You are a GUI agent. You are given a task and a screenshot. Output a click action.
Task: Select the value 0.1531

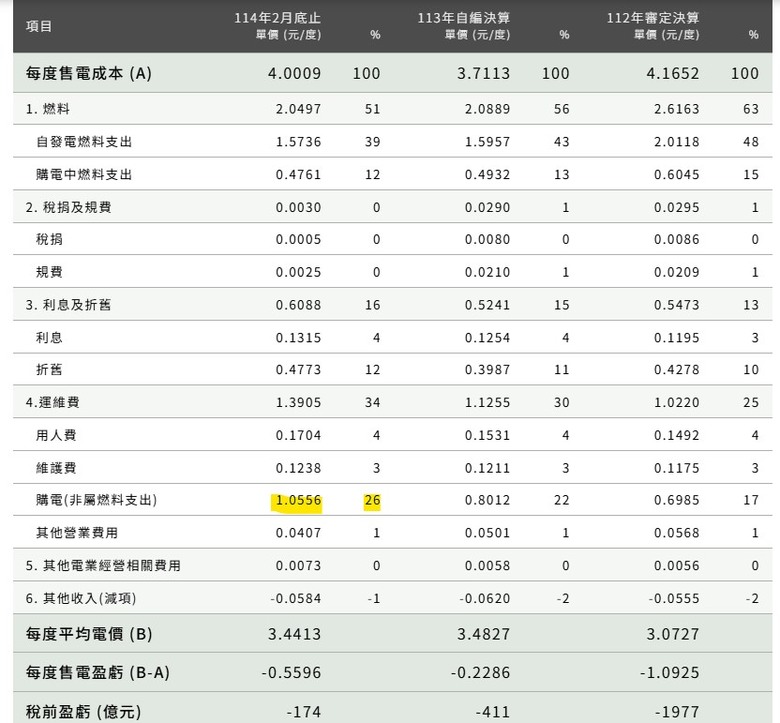488,435
